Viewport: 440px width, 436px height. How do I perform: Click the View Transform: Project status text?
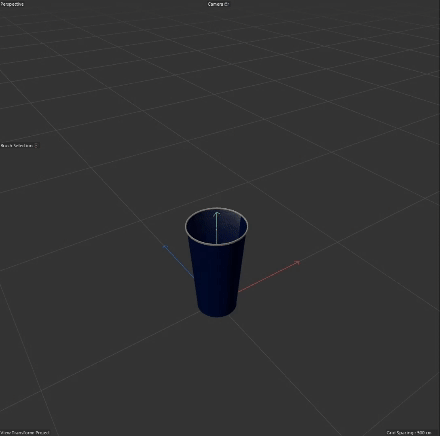click(25, 433)
